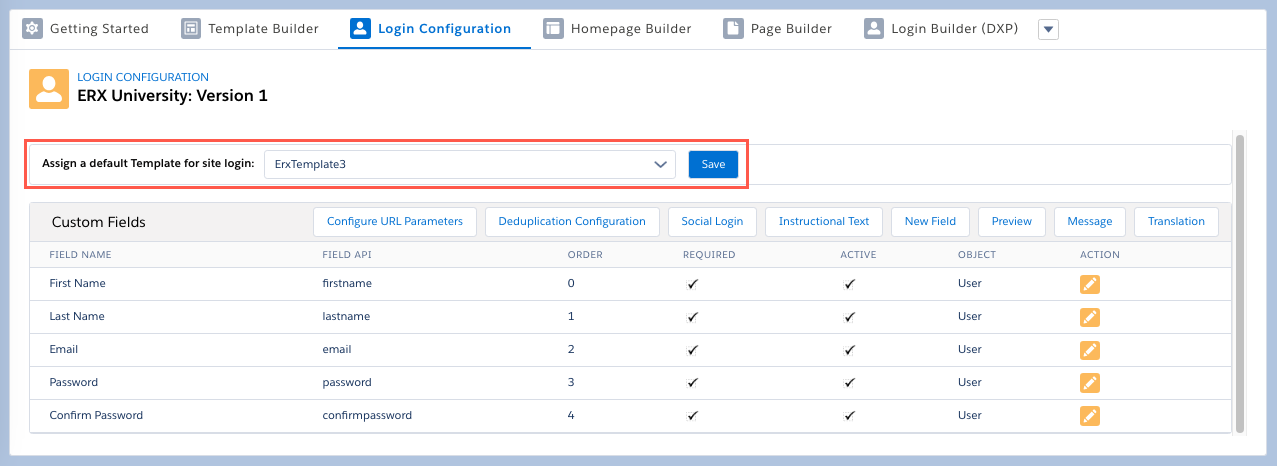
Task: Click the Getting Started gear icon
Action: 32,28
